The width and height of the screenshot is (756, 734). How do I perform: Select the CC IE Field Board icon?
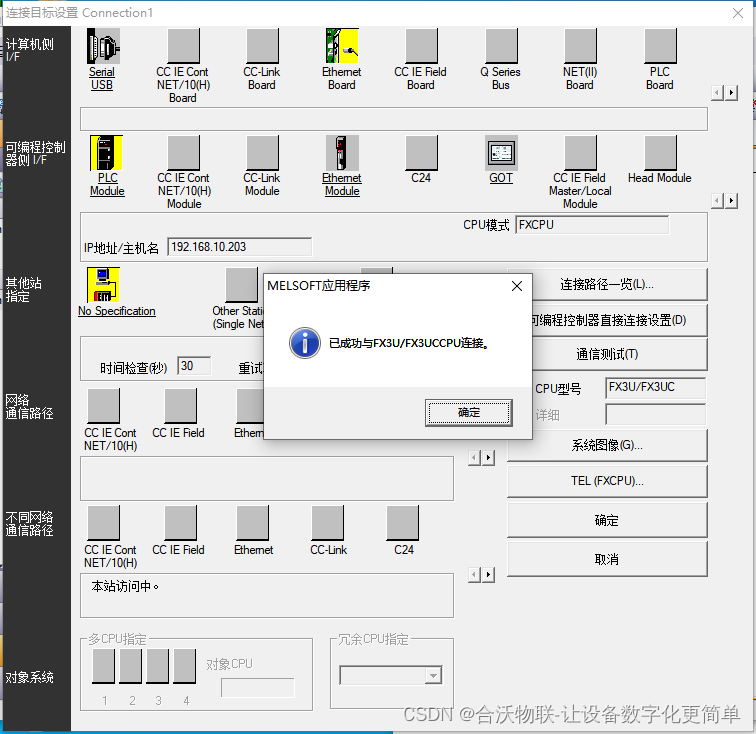(x=421, y=46)
